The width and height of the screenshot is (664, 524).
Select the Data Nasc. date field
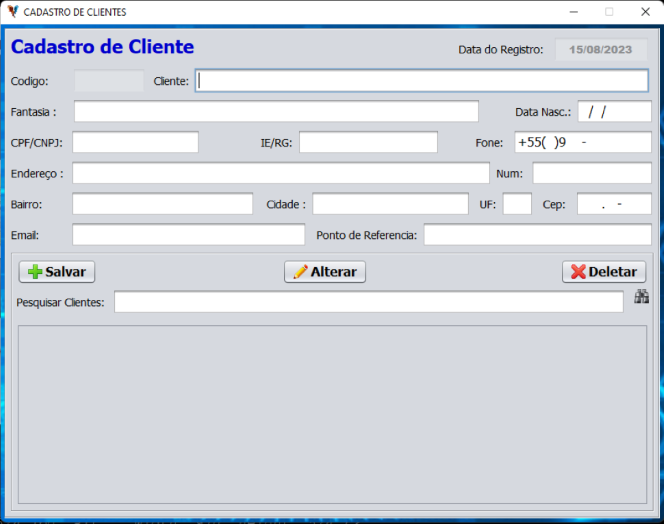(x=614, y=112)
